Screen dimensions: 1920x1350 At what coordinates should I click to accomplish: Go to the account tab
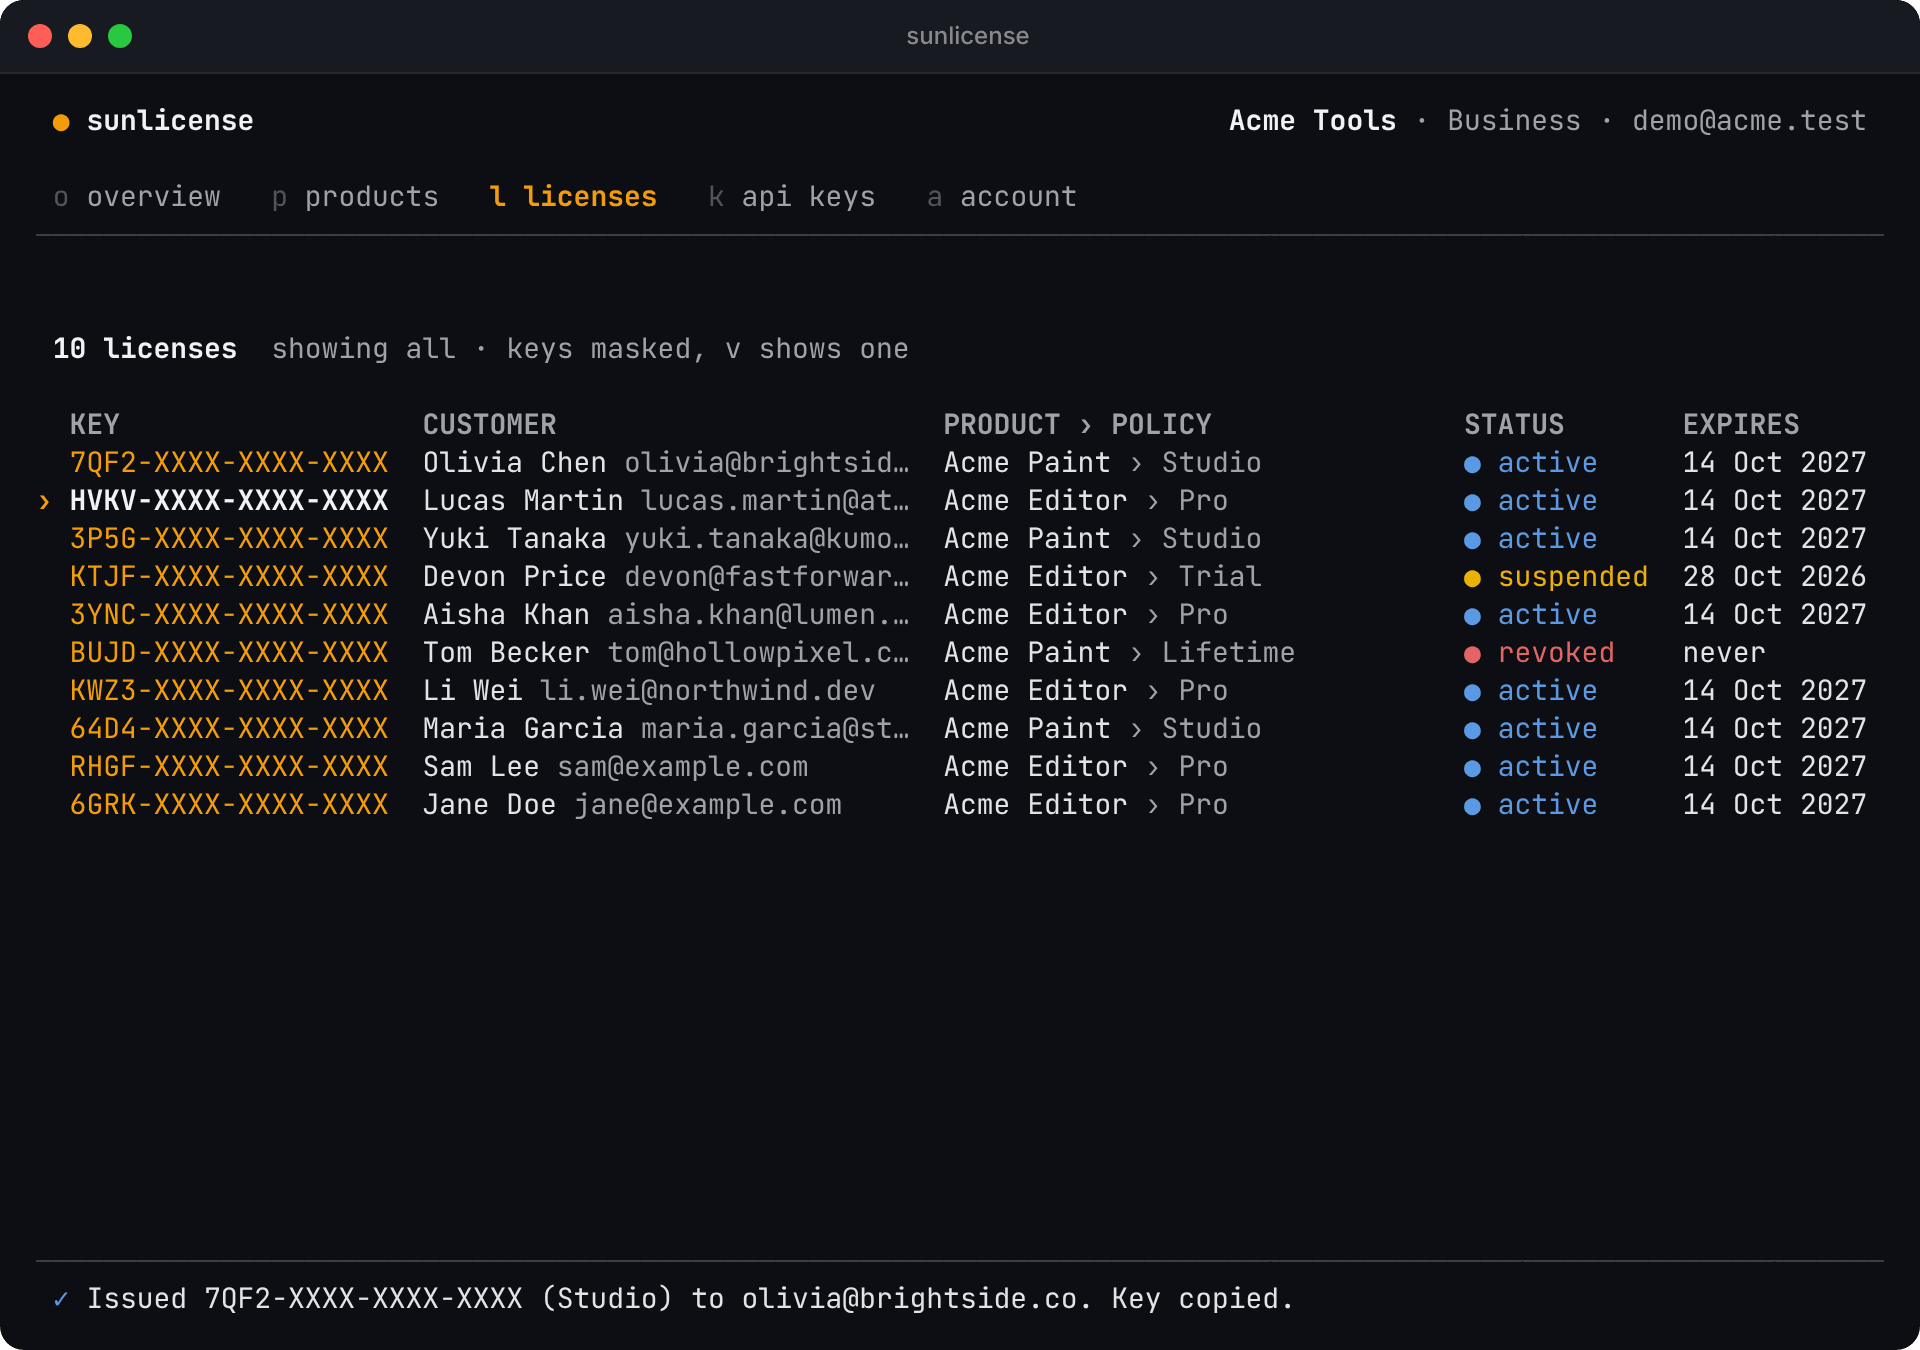(1002, 197)
